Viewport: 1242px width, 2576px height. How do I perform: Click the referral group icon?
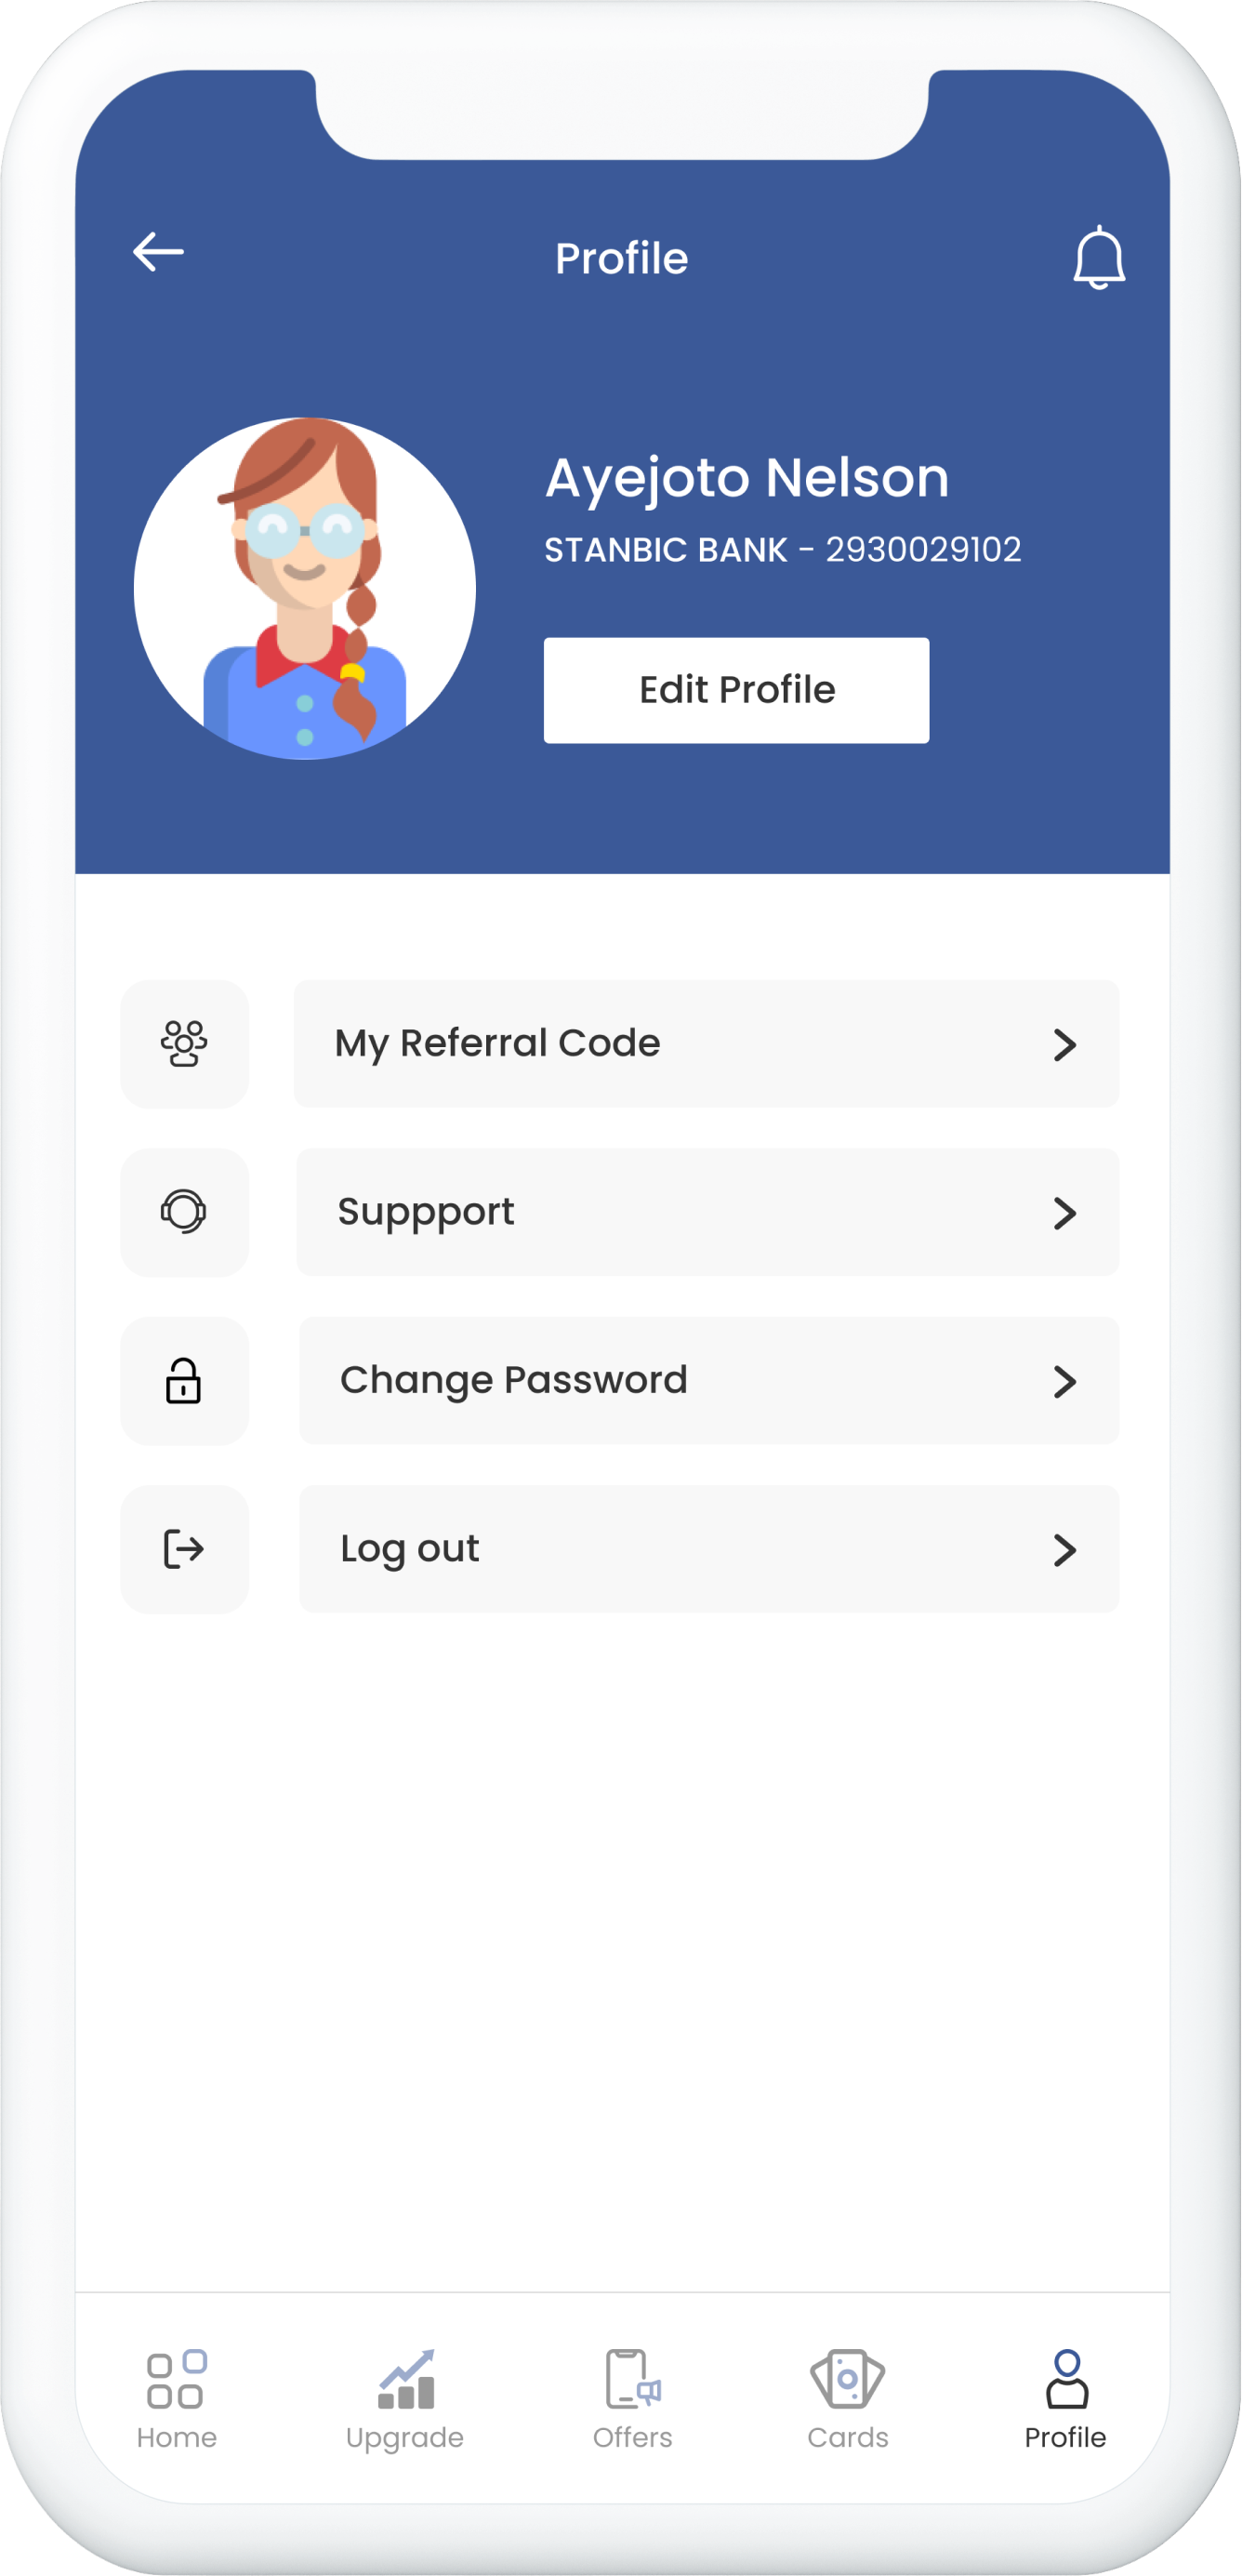click(184, 1044)
